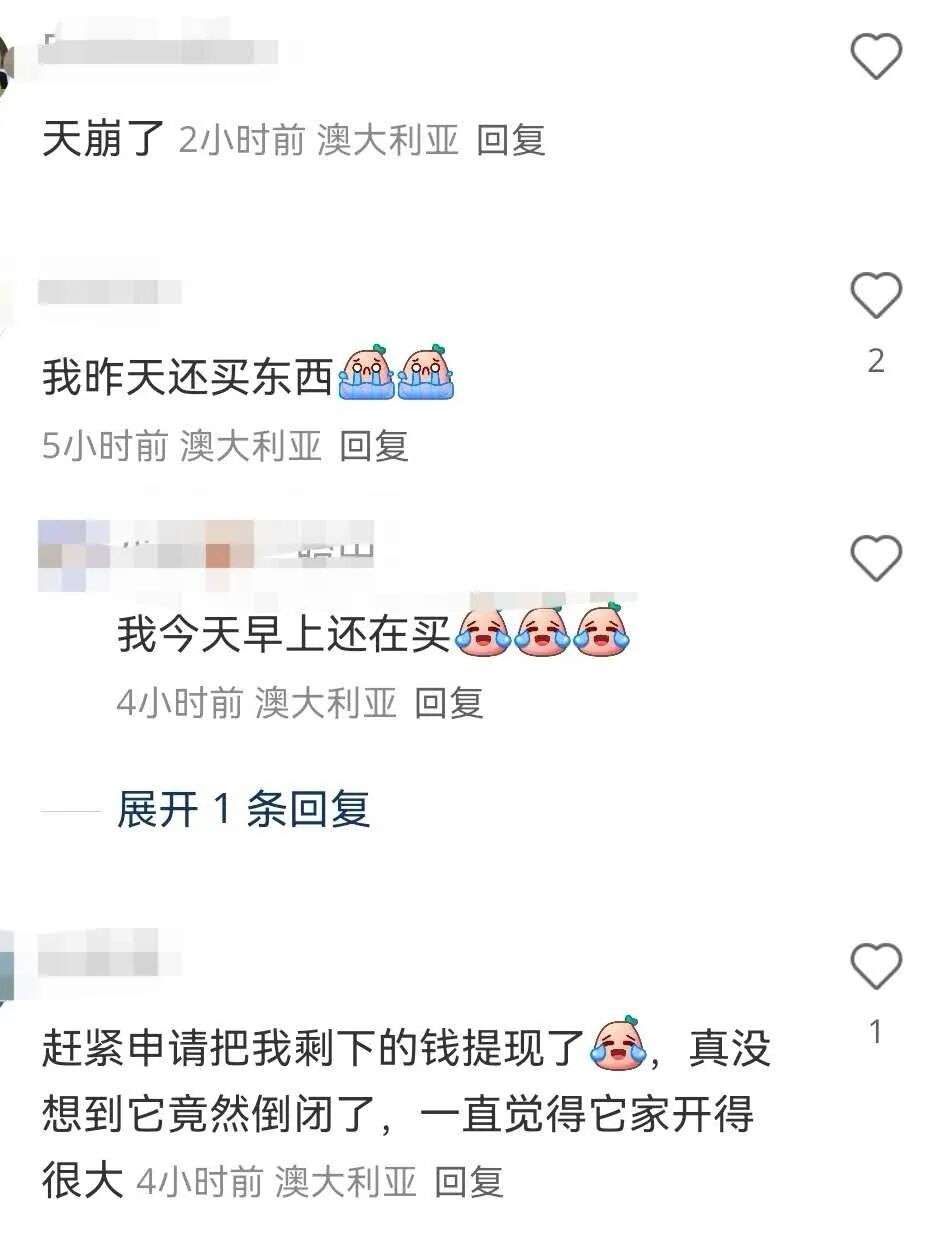
Task: Click 回复 under "我今天早上还在买"
Action: (x=449, y=703)
